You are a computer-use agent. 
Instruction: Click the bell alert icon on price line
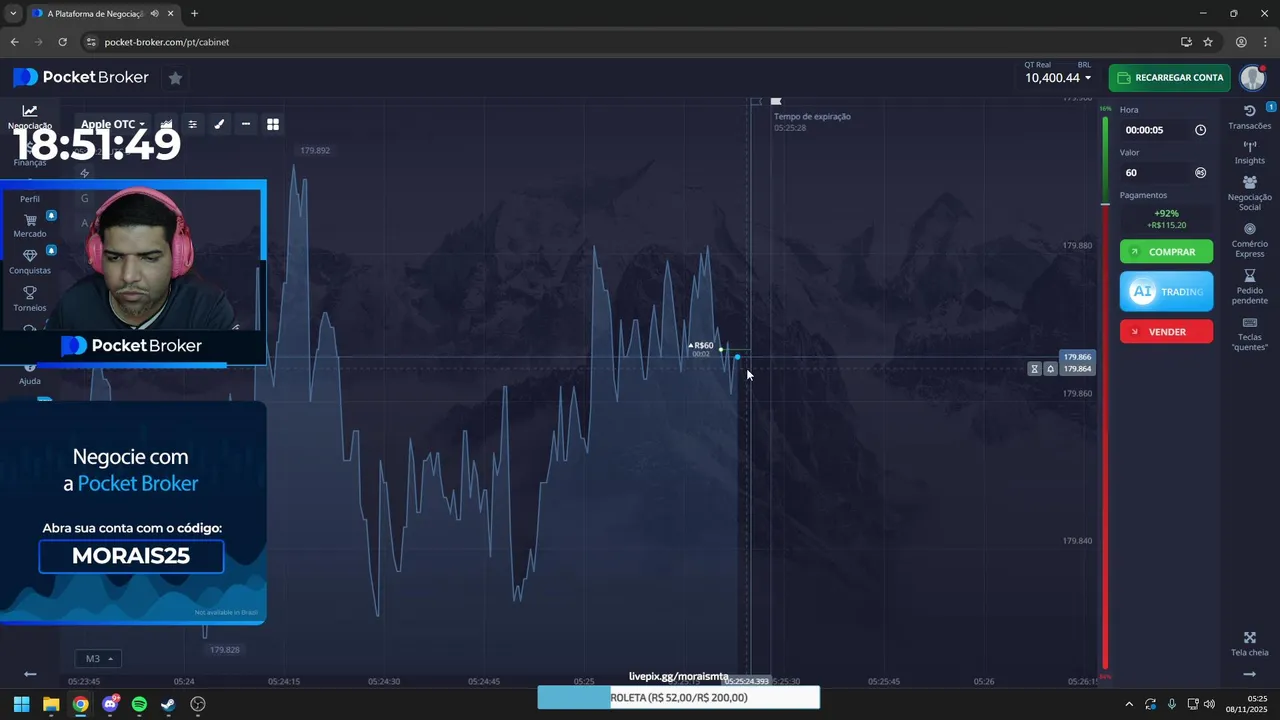click(x=1050, y=369)
